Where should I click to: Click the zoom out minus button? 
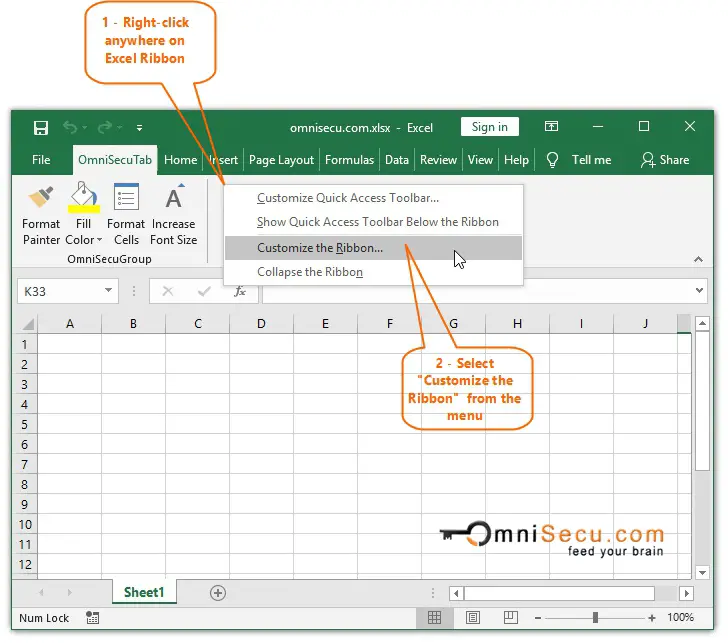tap(538, 618)
